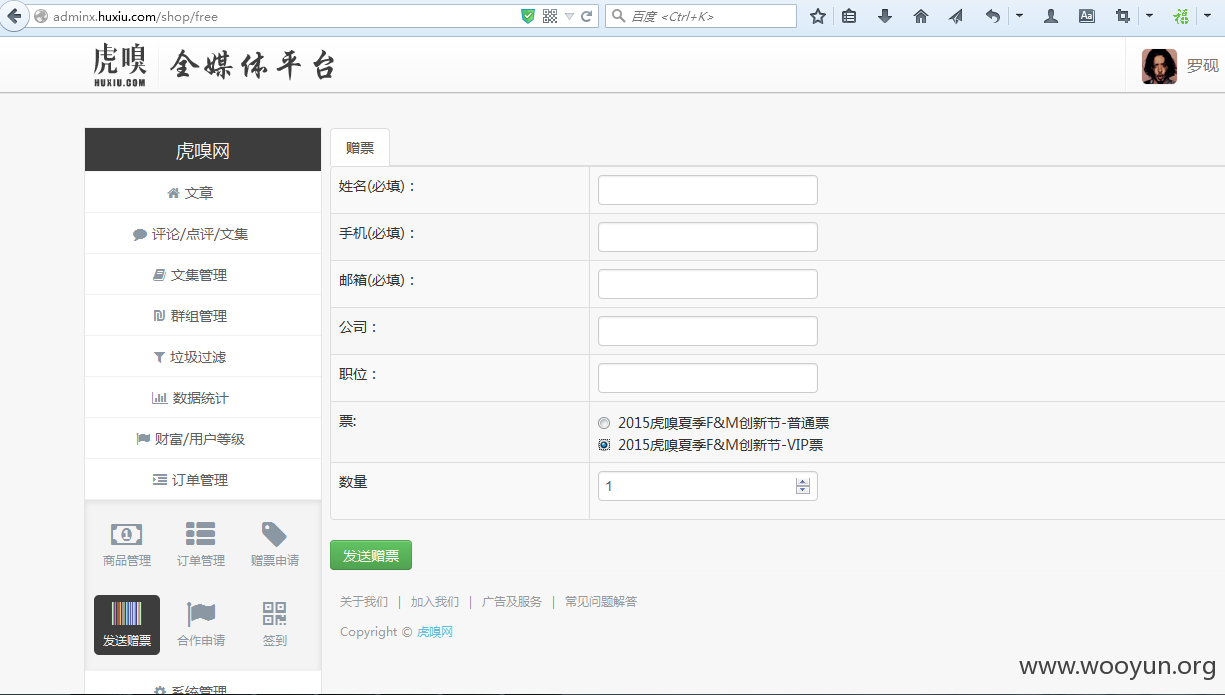Image resolution: width=1225 pixels, height=695 pixels.
Task: Click the green 发送赠票 button
Action: point(371,555)
